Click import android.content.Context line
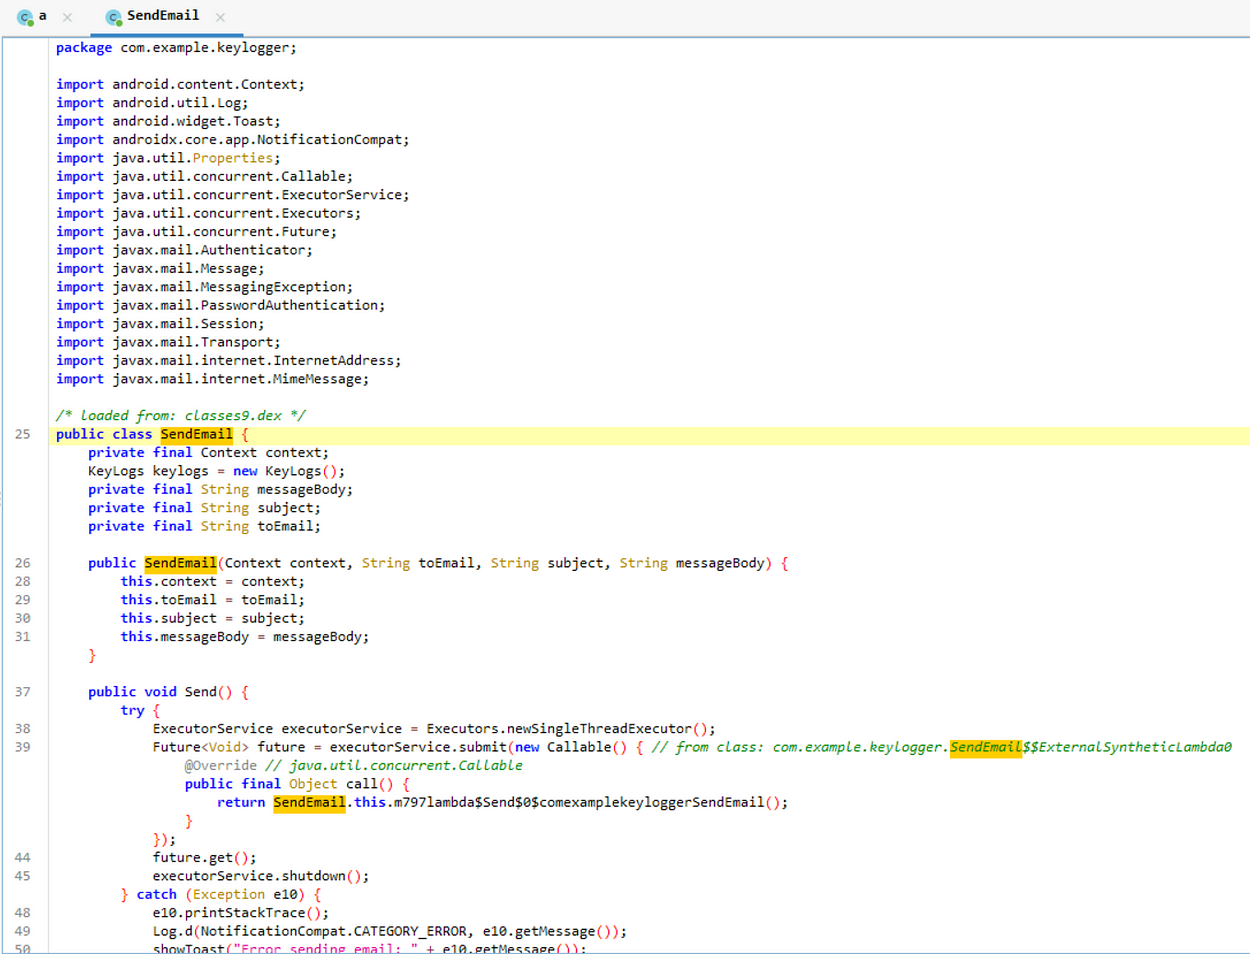The width and height of the screenshot is (1250, 954). click(x=180, y=85)
